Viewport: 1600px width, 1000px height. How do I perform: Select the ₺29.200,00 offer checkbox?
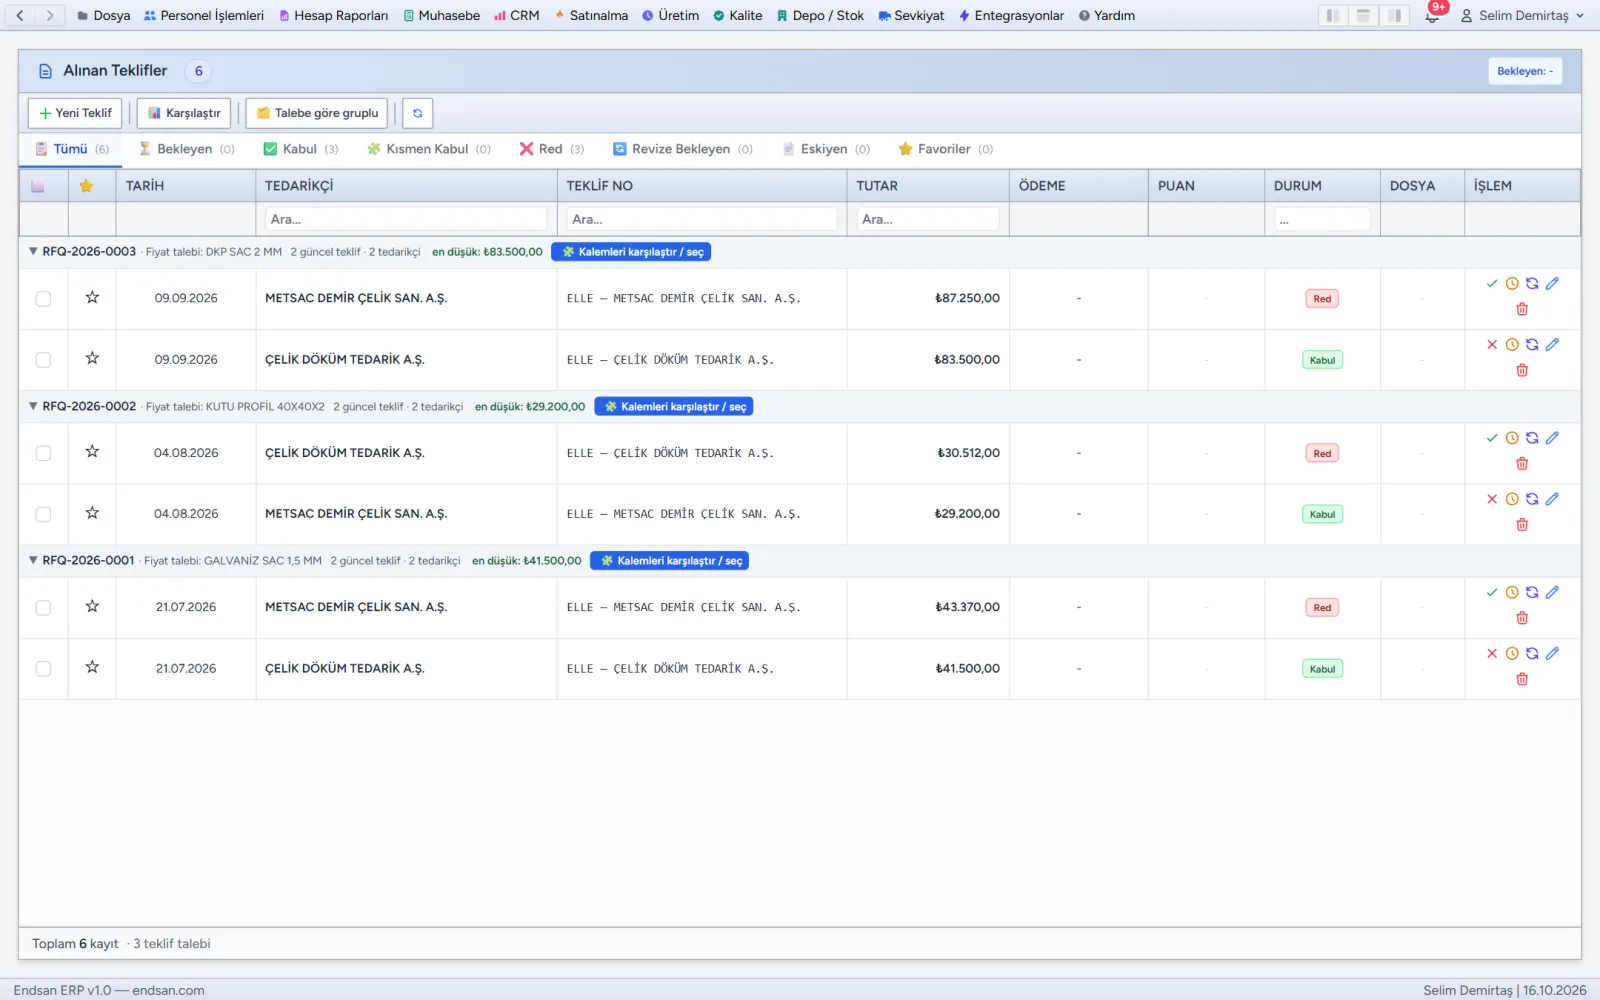pyautogui.click(x=43, y=514)
